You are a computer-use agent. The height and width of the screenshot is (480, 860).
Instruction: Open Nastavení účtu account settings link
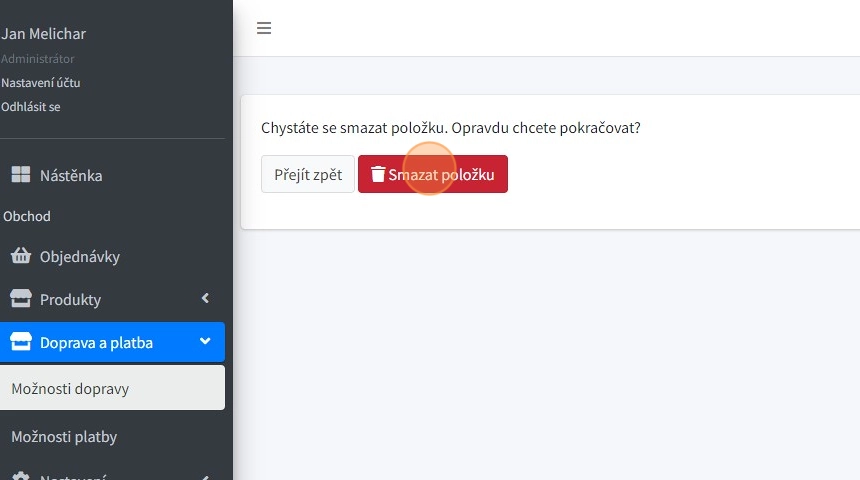tap(41, 83)
